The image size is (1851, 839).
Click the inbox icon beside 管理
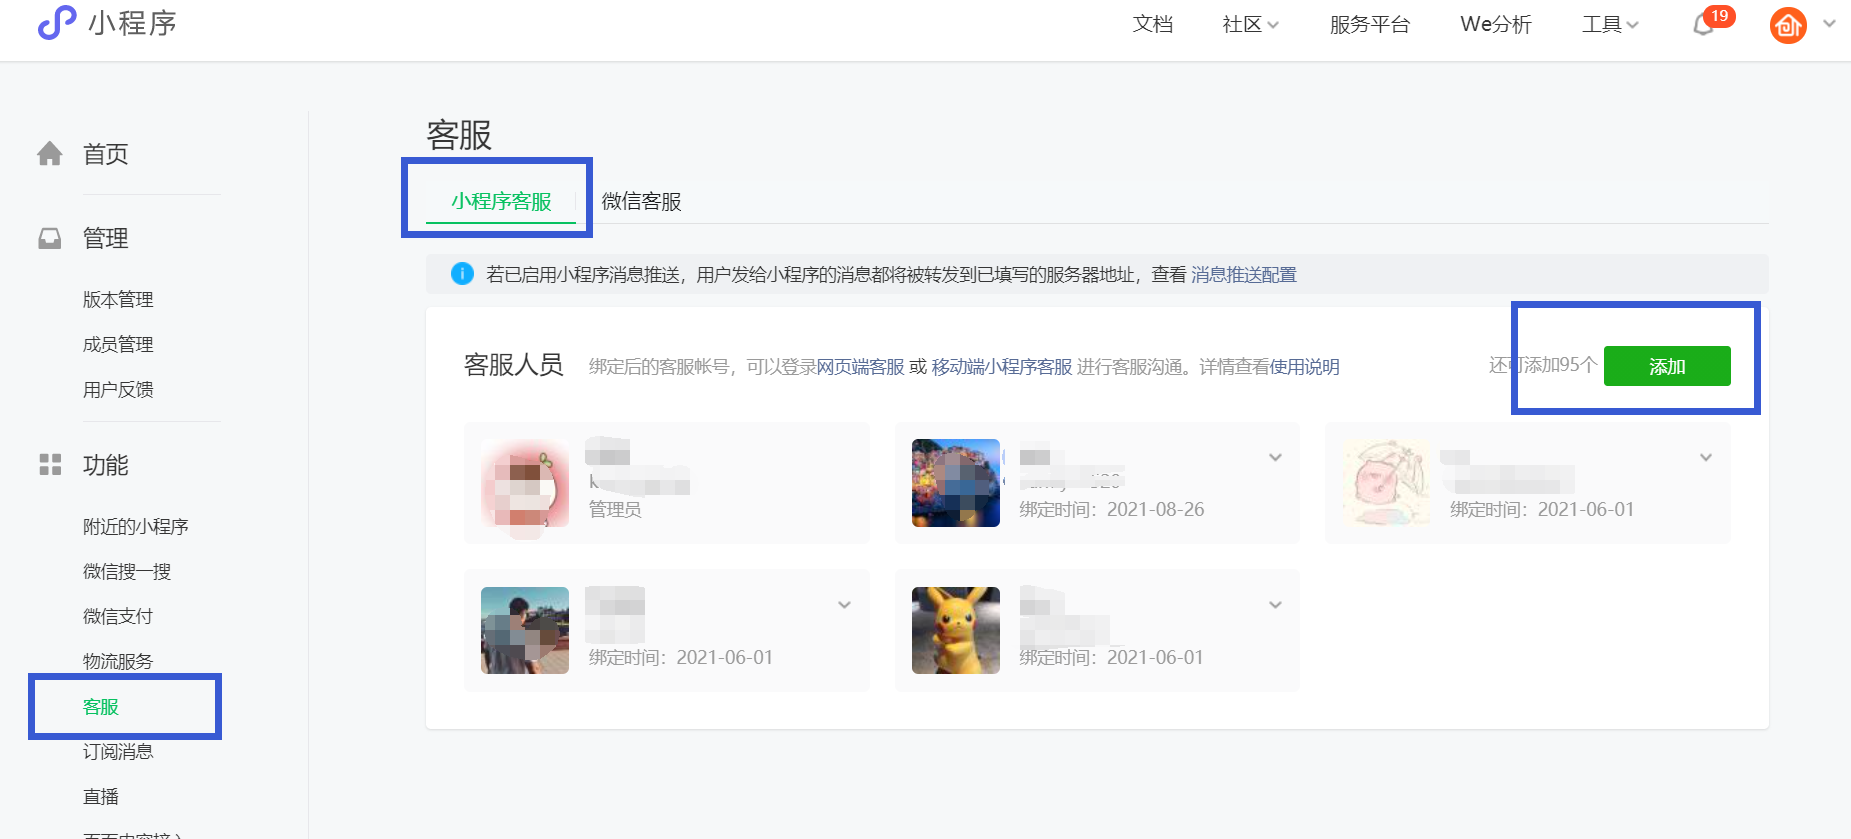point(50,238)
